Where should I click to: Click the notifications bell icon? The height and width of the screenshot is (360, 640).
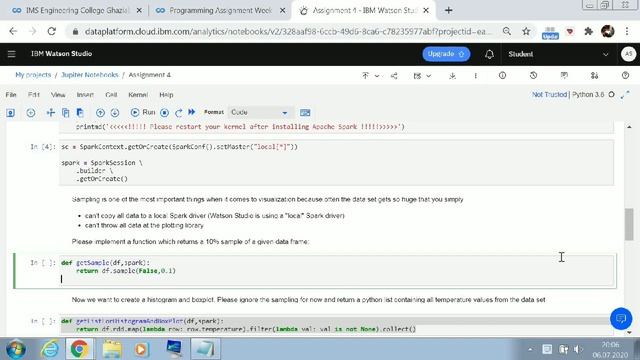pyautogui.click(x=489, y=54)
